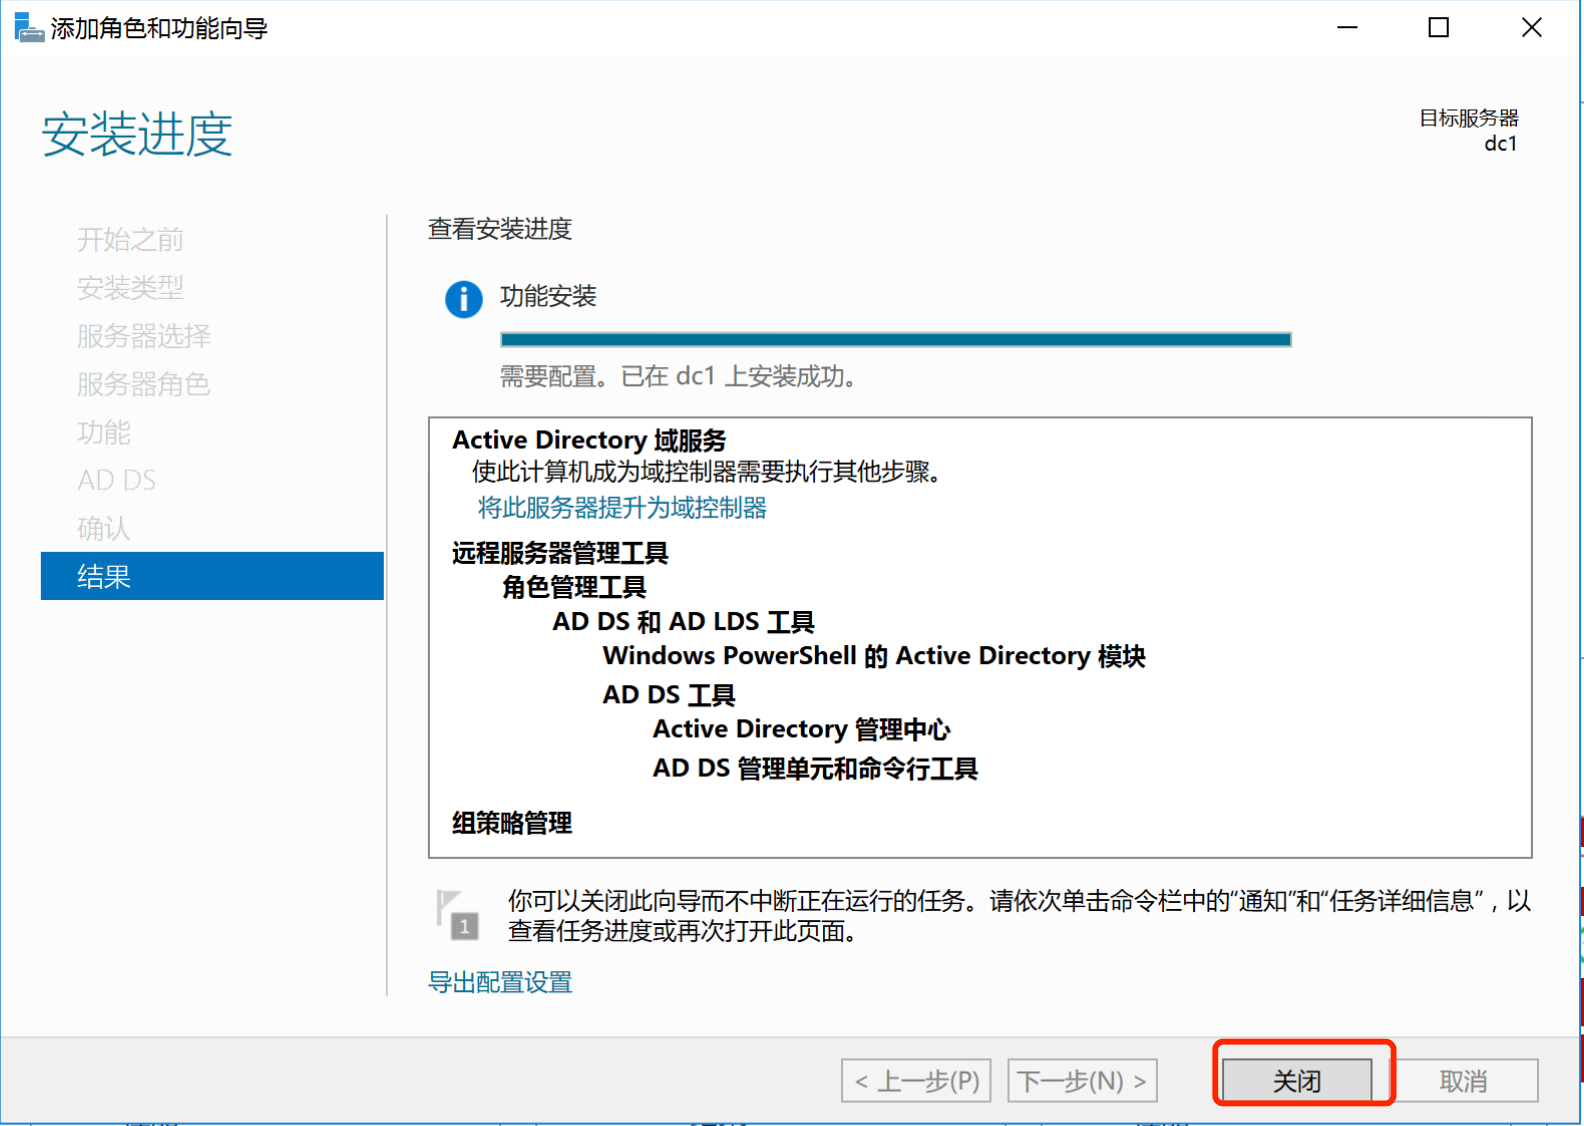Click the 上一步(P) button
The width and height of the screenshot is (1584, 1126).
[916, 1080]
